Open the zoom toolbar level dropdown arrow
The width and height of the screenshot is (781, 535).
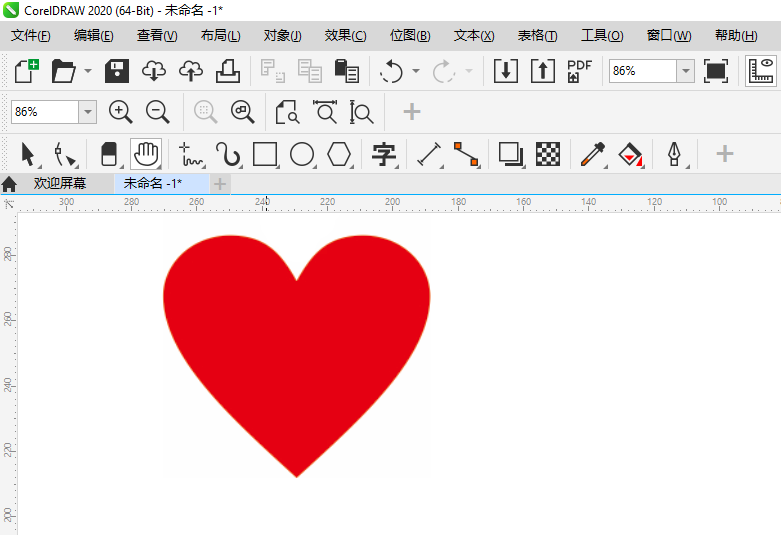tap(88, 112)
